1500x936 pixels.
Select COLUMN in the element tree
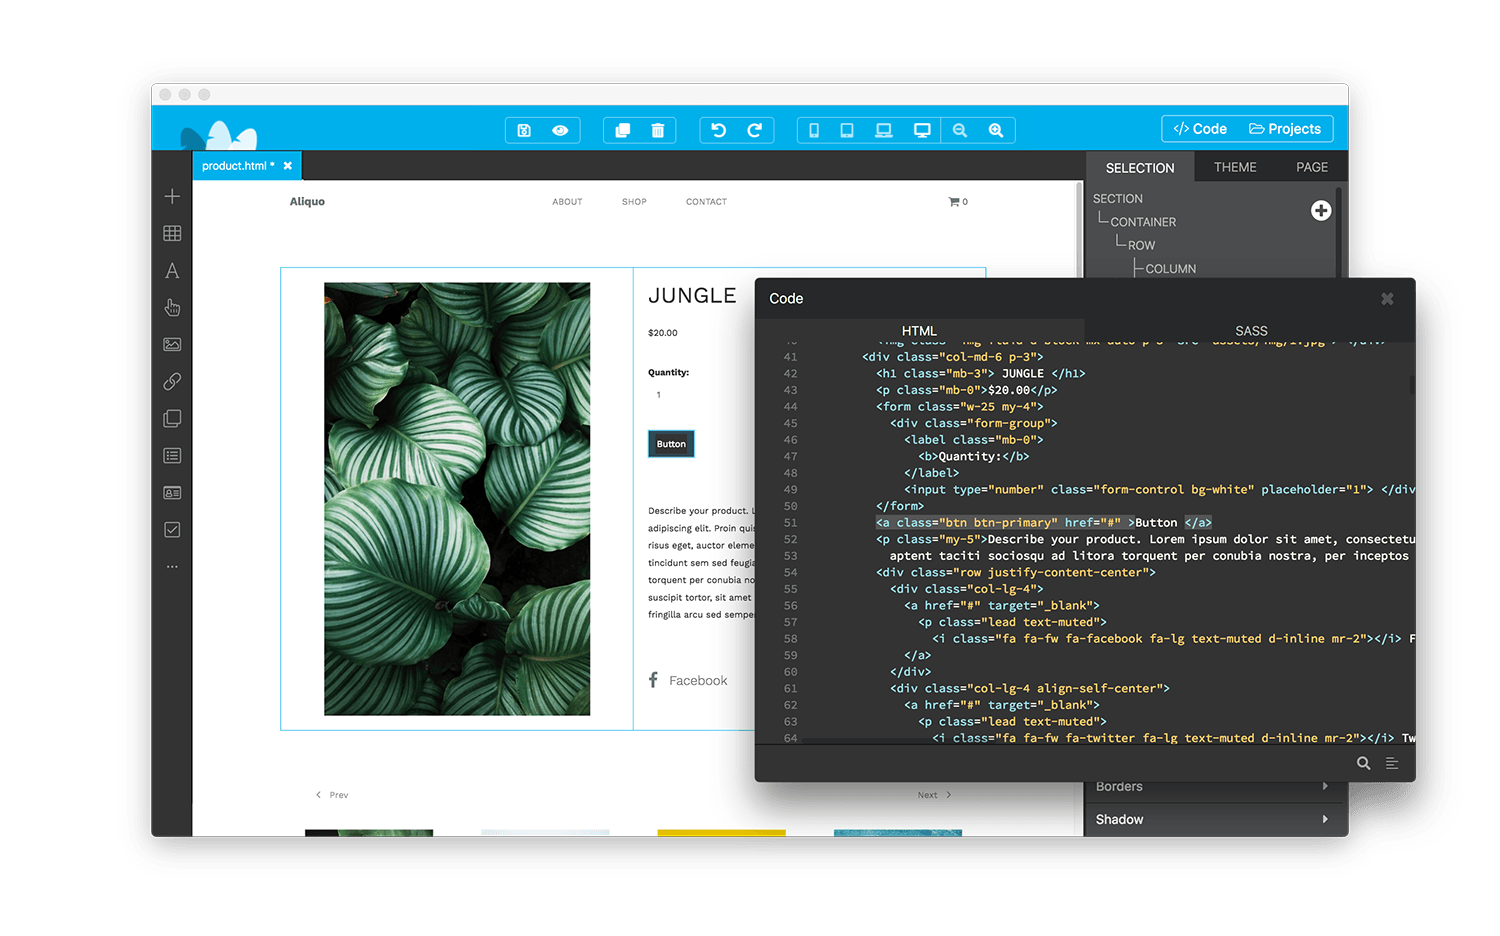(x=1171, y=269)
